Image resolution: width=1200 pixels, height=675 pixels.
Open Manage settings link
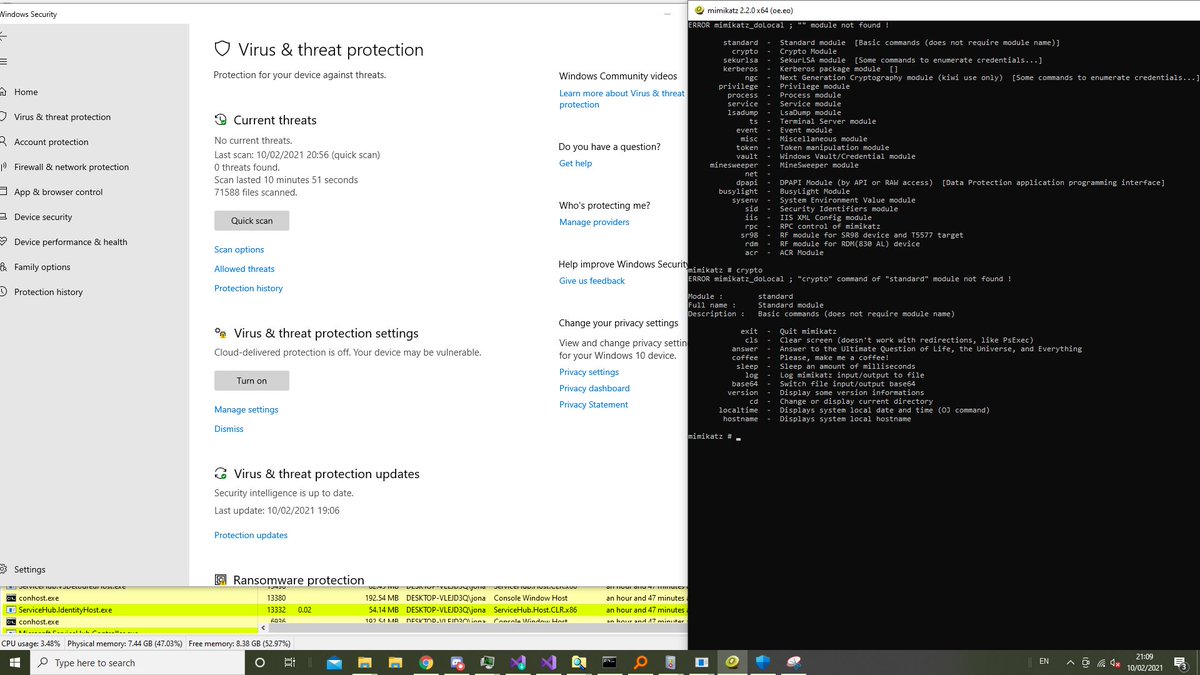coord(246,410)
